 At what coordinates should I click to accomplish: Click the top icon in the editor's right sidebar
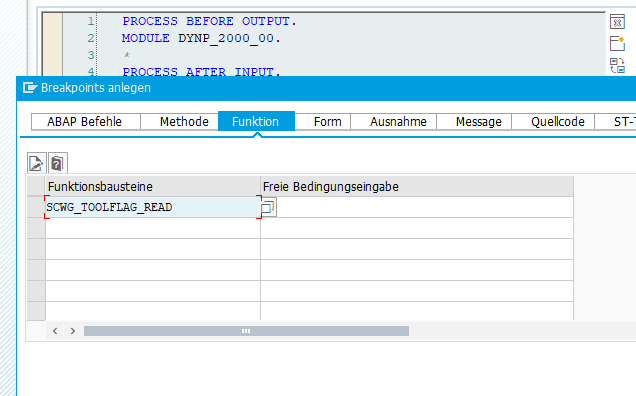point(617,22)
